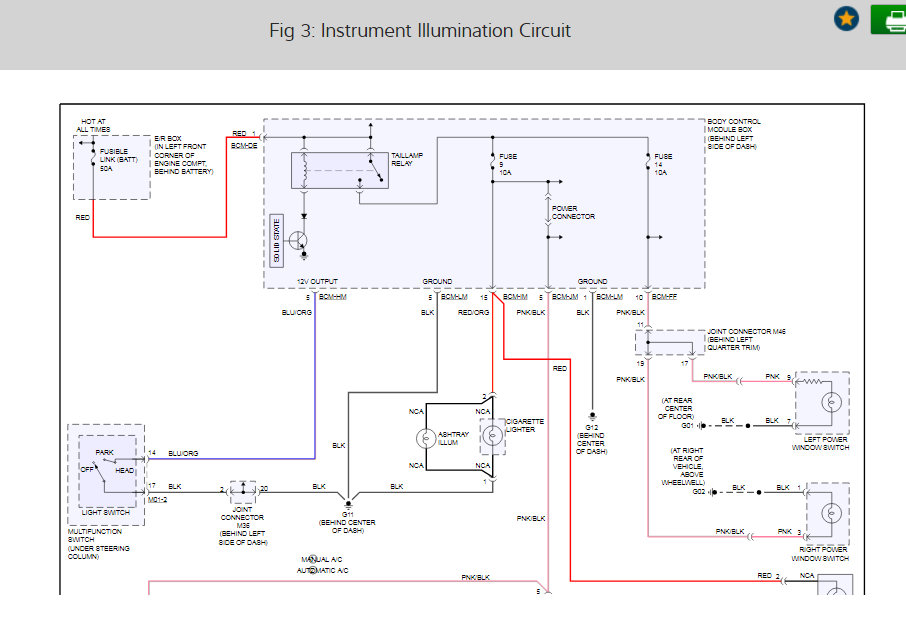
Task: Click the MANUAL A/C label
Action: pos(322,559)
